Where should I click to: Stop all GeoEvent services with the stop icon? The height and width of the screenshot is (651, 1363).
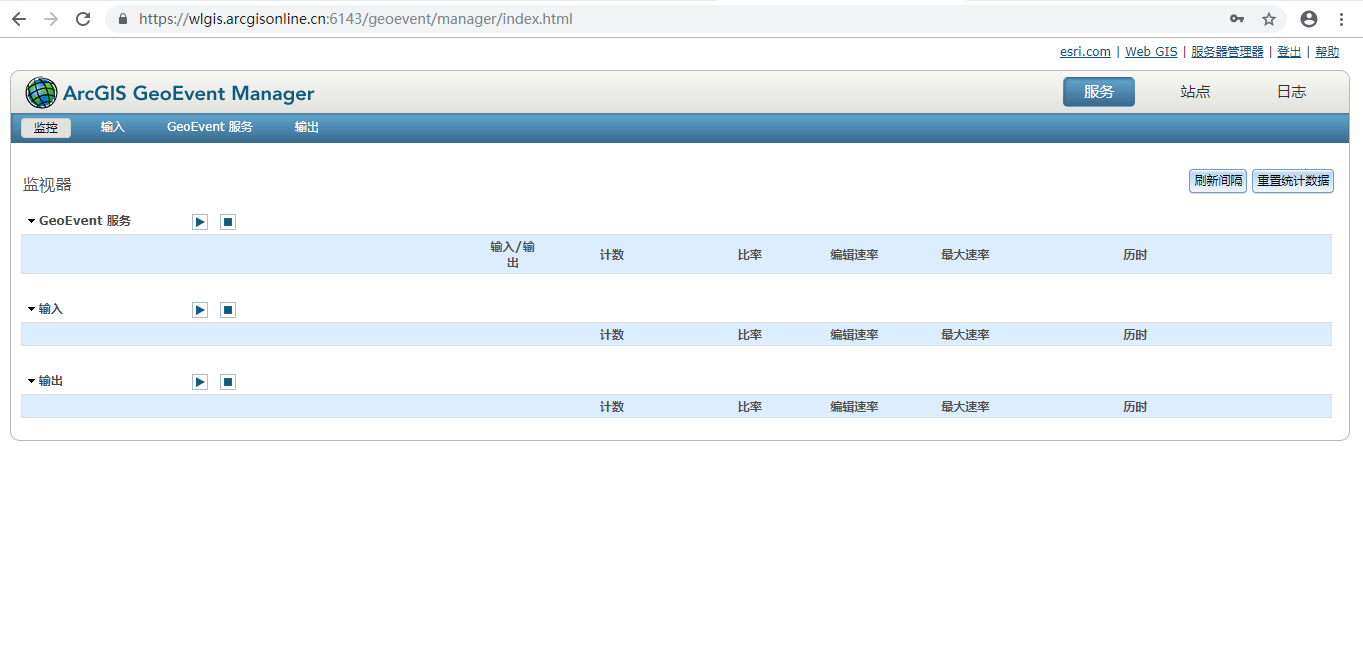(227, 221)
